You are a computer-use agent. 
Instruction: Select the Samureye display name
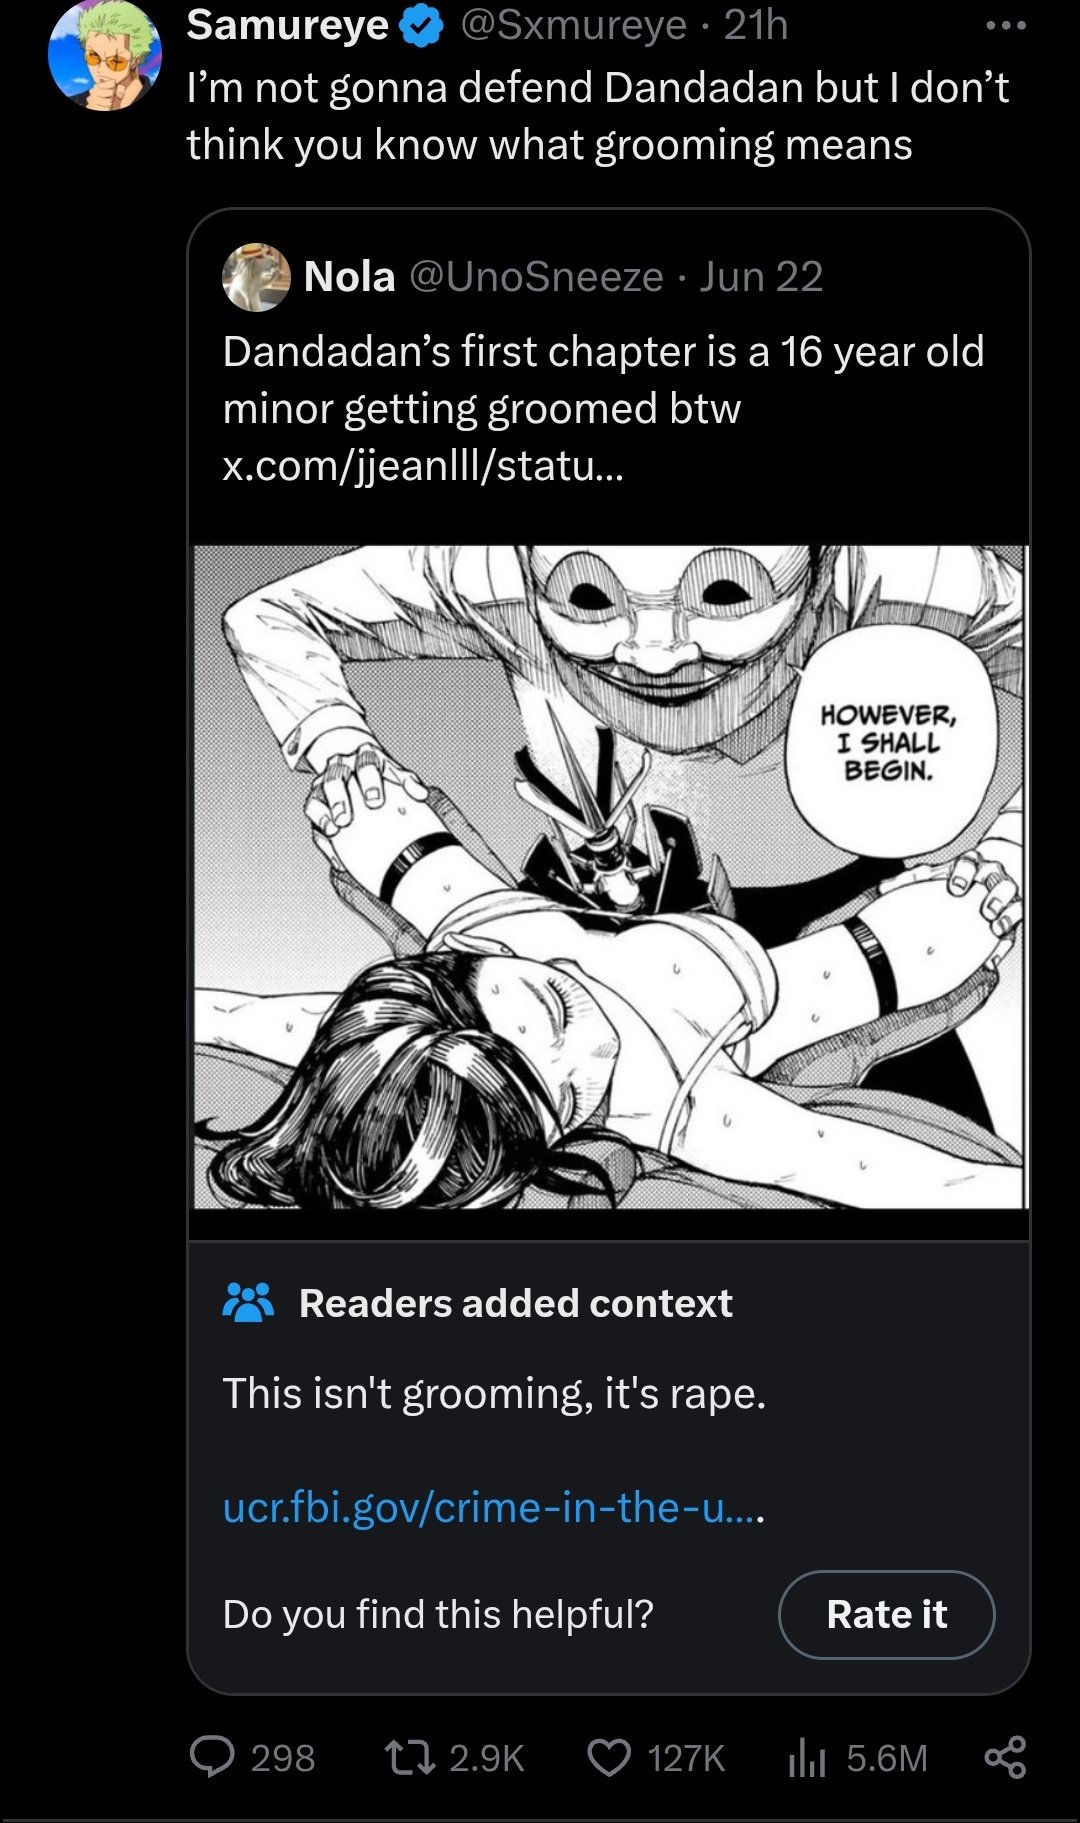click(x=287, y=26)
